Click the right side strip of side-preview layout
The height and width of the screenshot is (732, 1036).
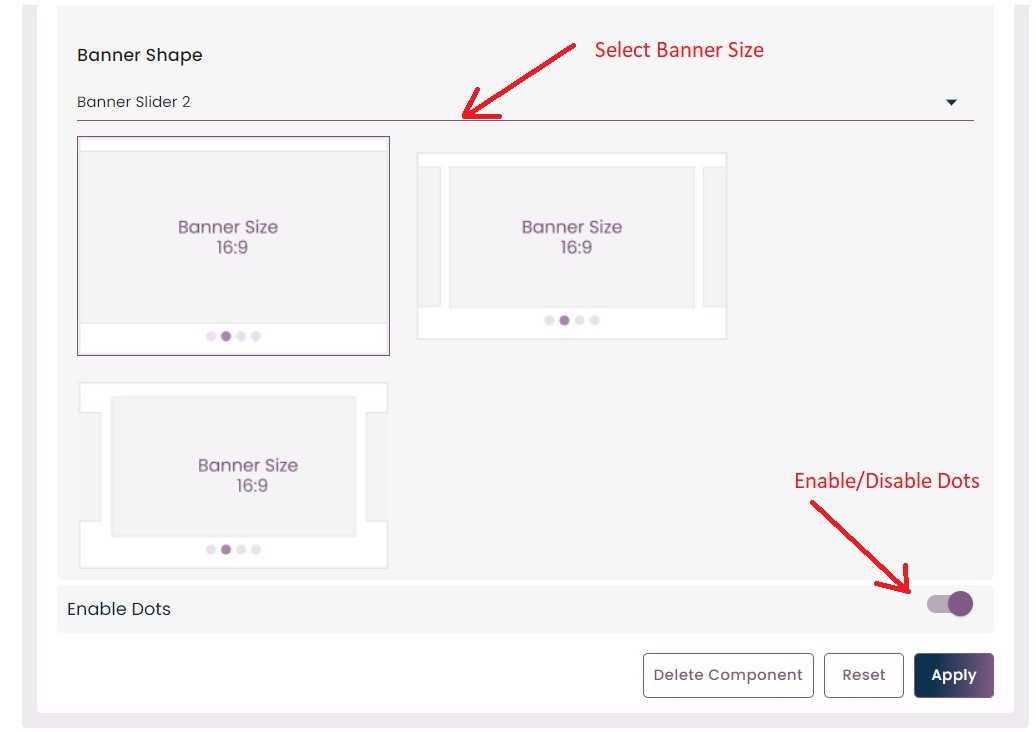tap(714, 237)
